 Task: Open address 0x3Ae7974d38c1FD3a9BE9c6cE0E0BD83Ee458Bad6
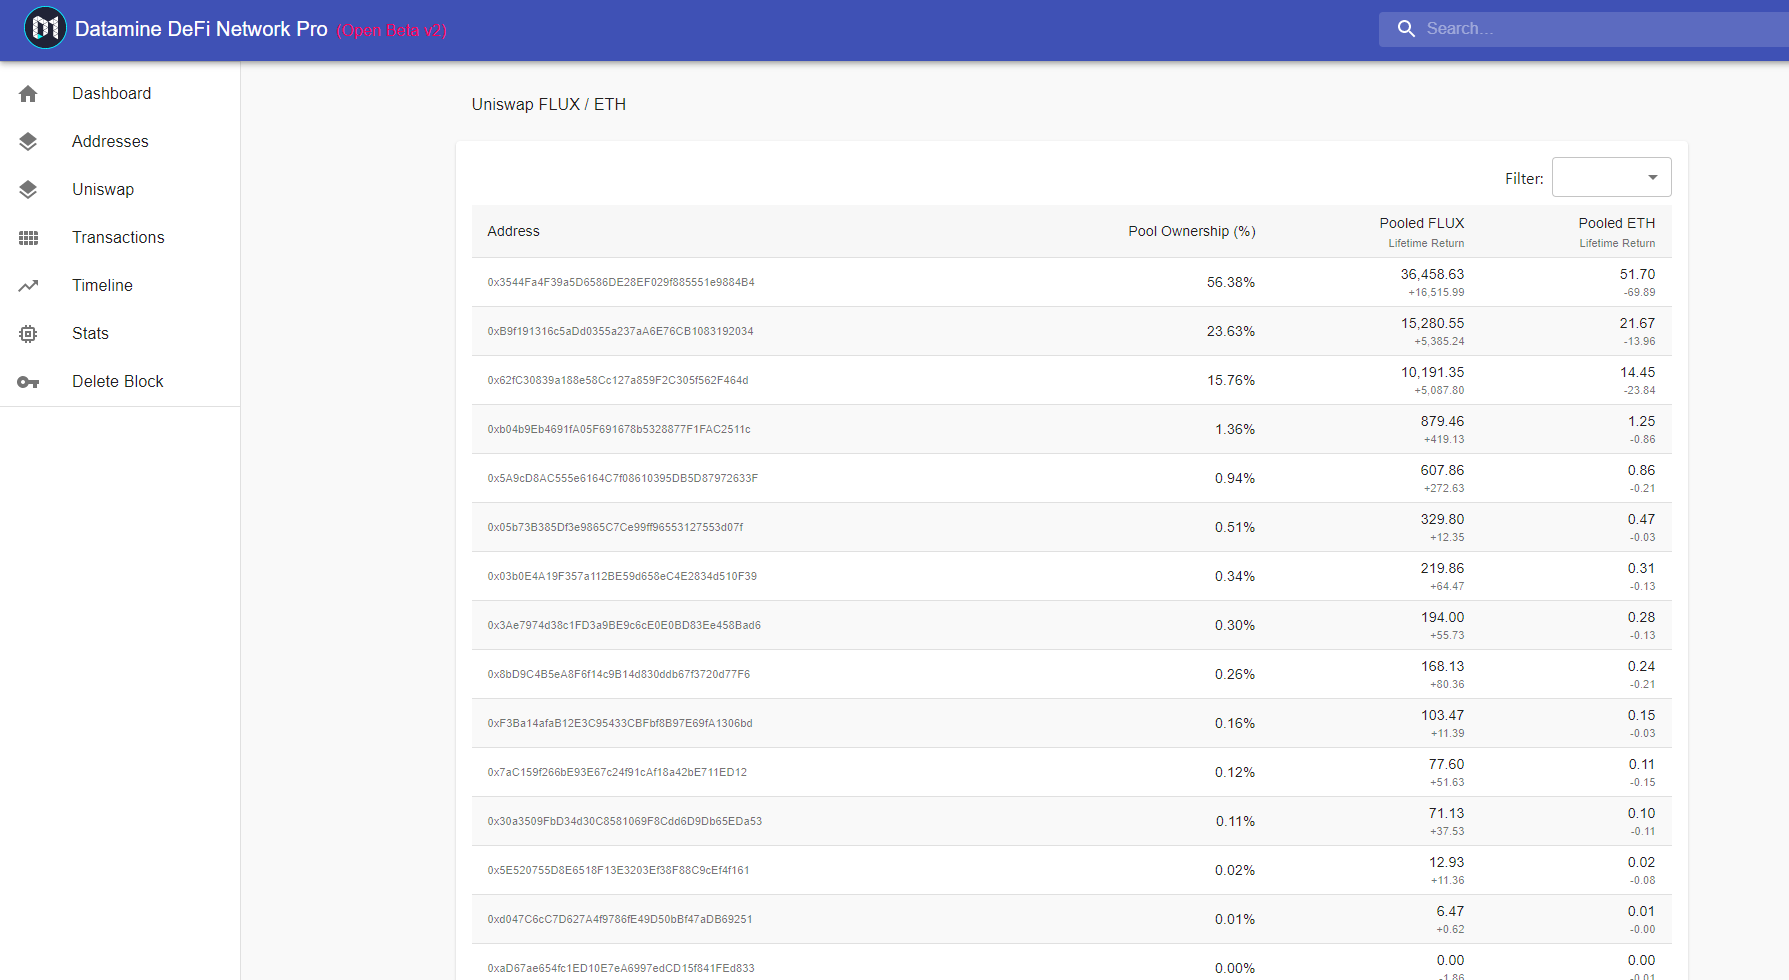[624, 625]
